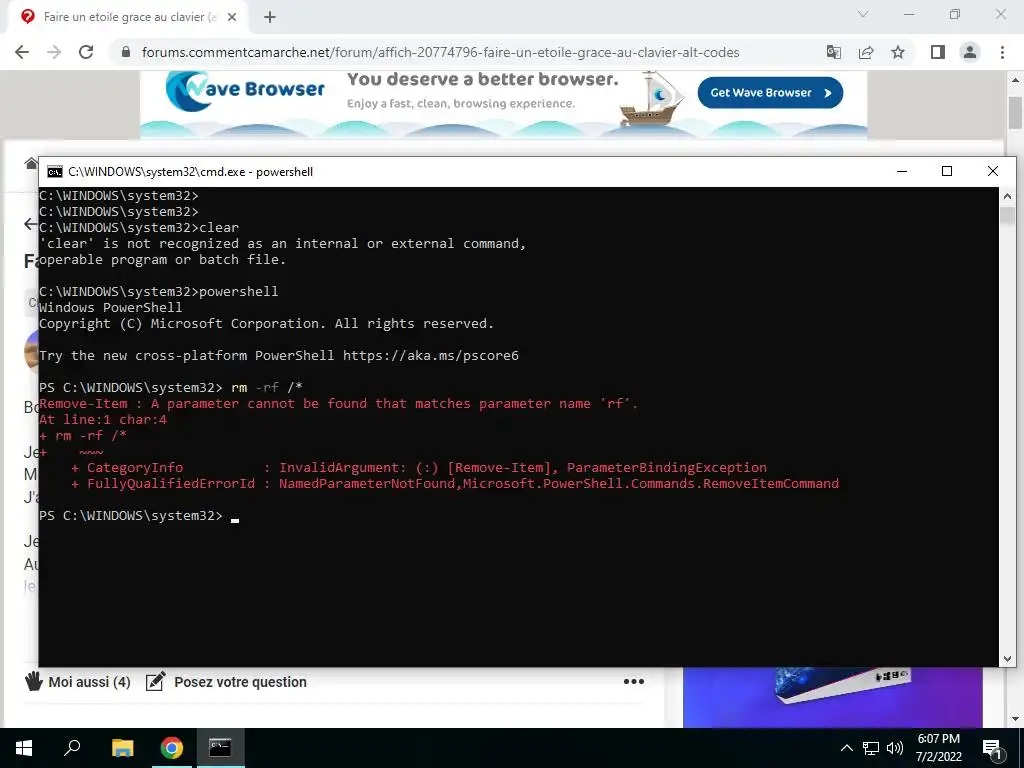The height and width of the screenshot is (768, 1024).
Task: Close the cmd.exe powershell window
Action: coord(993,171)
